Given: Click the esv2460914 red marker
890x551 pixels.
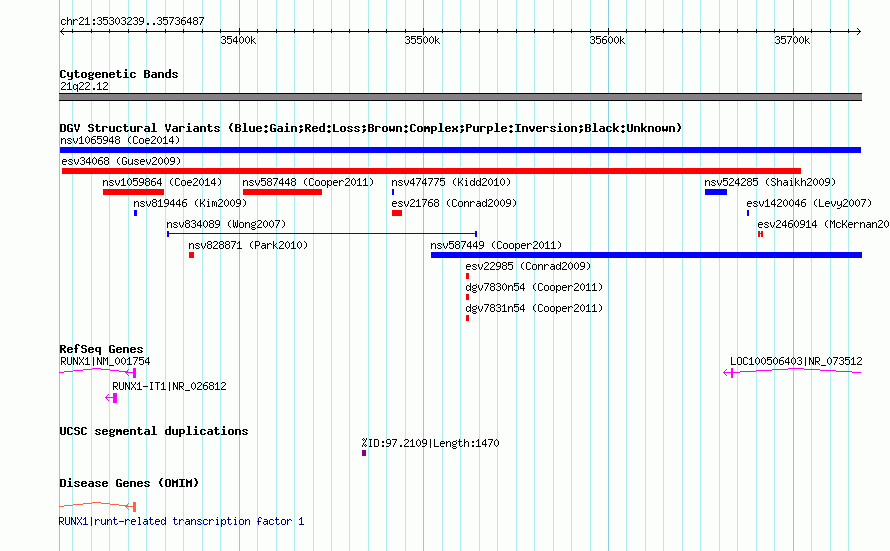Looking at the screenshot, I should click(761, 234).
